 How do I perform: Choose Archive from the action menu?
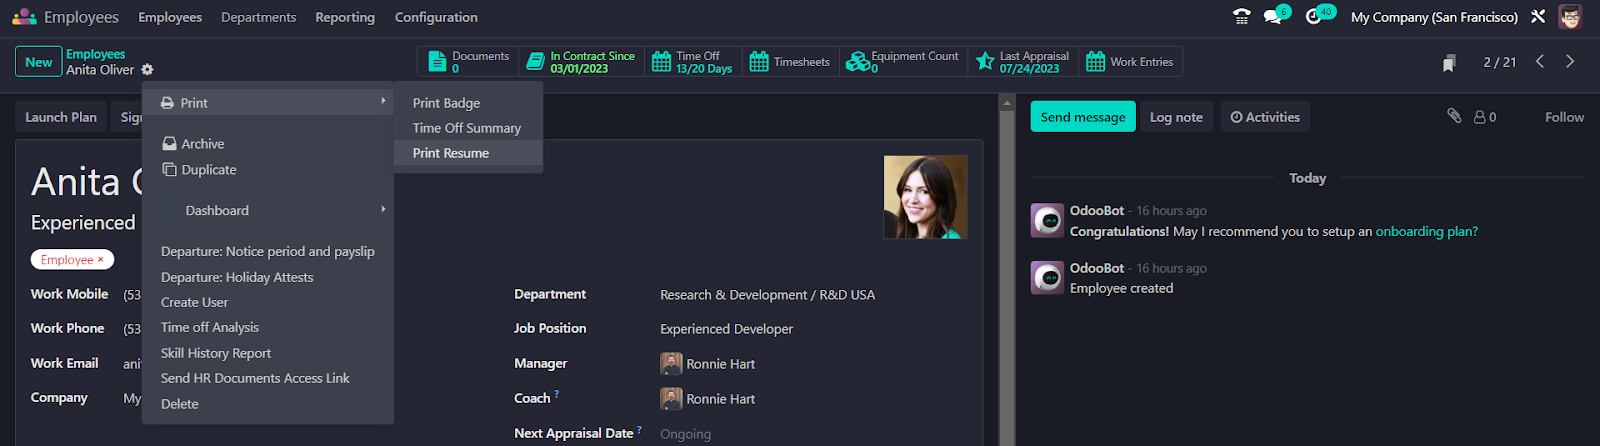pos(268,144)
